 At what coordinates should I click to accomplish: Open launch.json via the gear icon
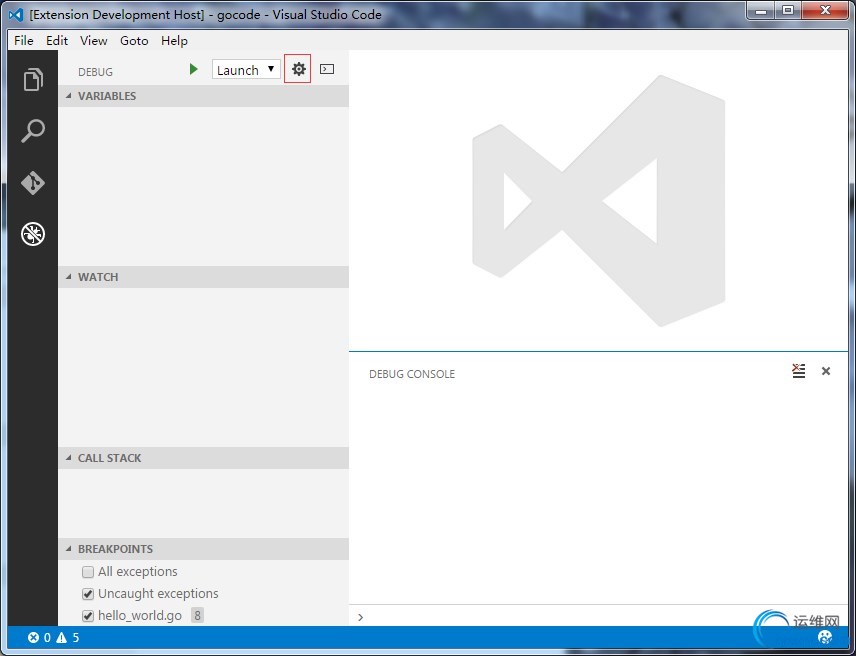(x=298, y=69)
